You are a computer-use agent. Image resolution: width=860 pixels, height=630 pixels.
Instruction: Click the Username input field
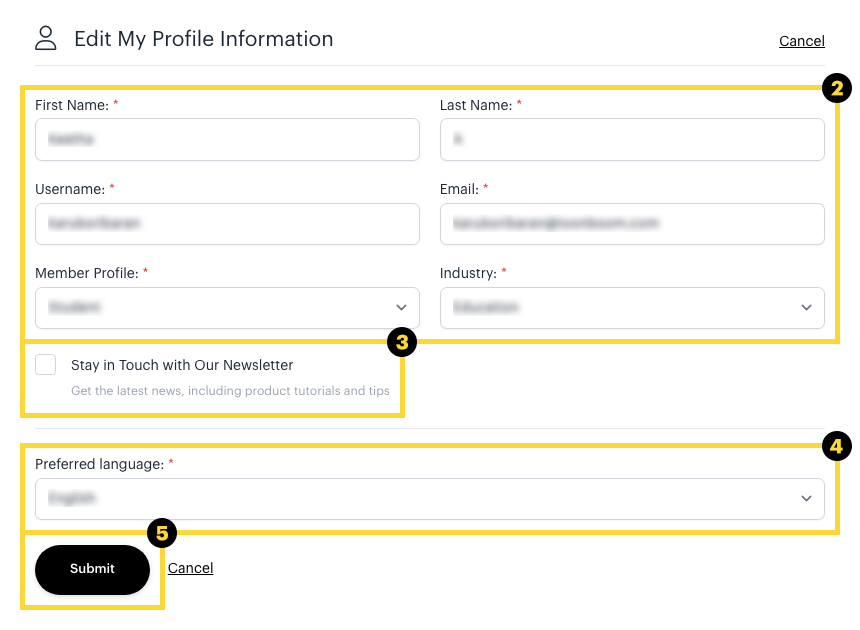(x=227, y=224)
